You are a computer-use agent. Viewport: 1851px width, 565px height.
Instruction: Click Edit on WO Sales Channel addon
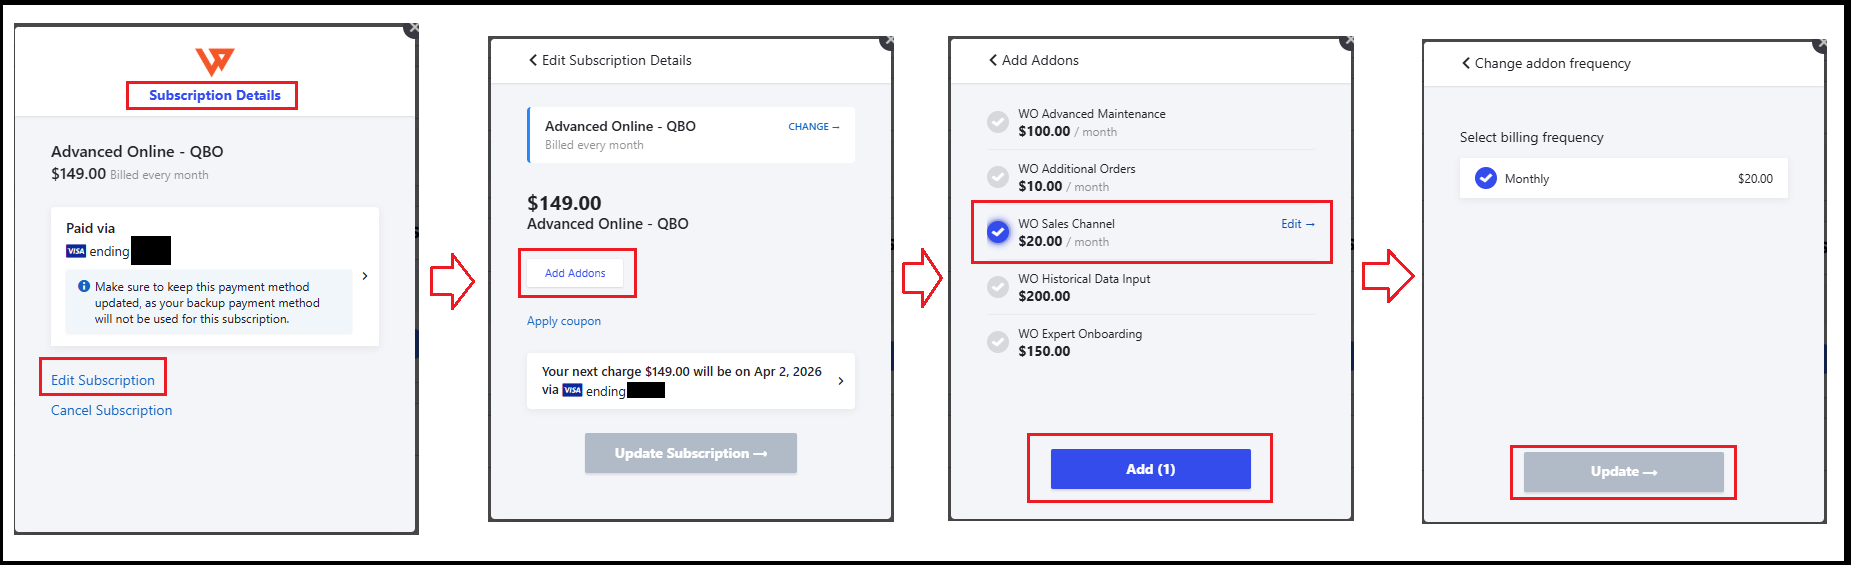coord(1297,224)
